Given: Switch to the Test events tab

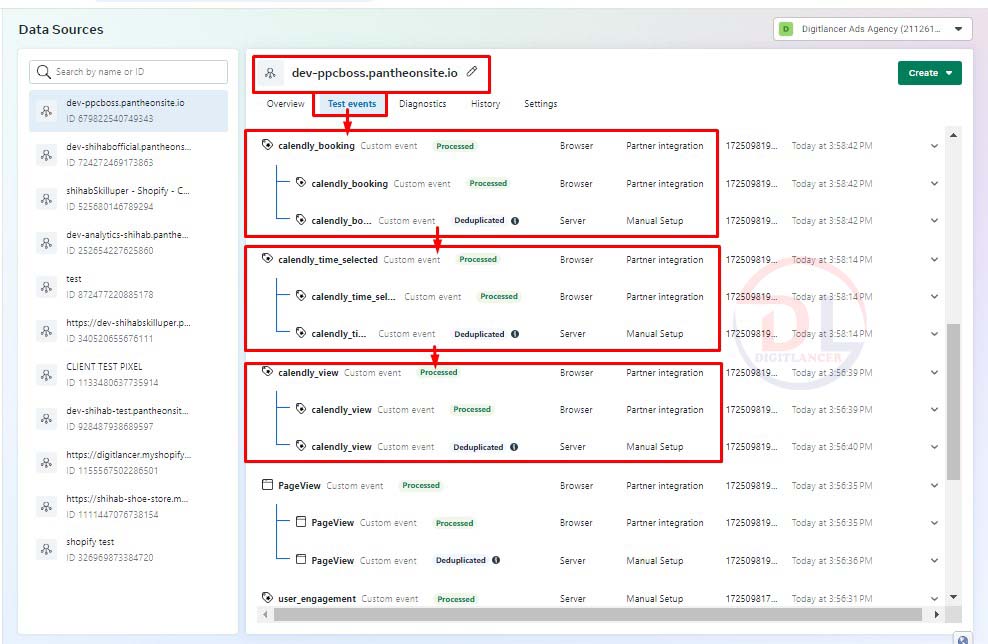Looking at the screenshot, I should (x=352, y=103).
